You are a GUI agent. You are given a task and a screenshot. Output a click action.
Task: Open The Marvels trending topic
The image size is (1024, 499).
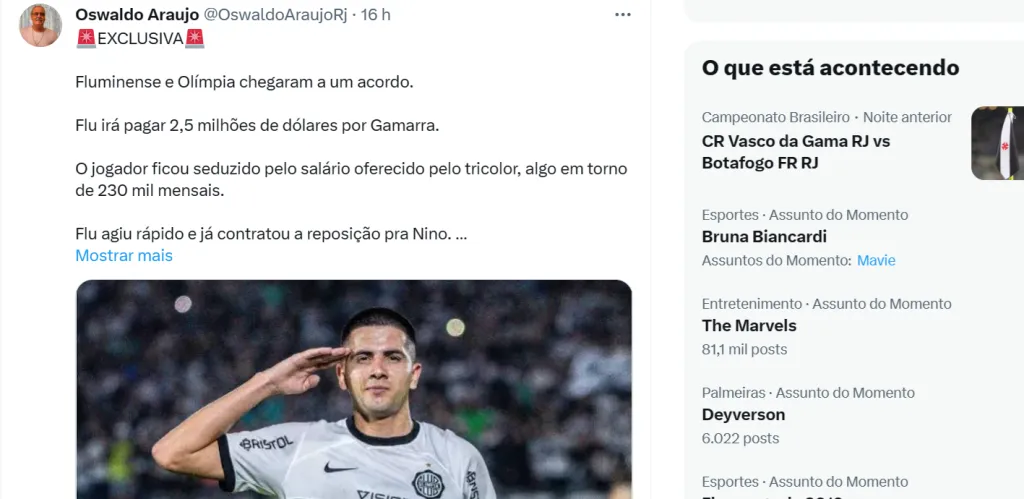749,325
